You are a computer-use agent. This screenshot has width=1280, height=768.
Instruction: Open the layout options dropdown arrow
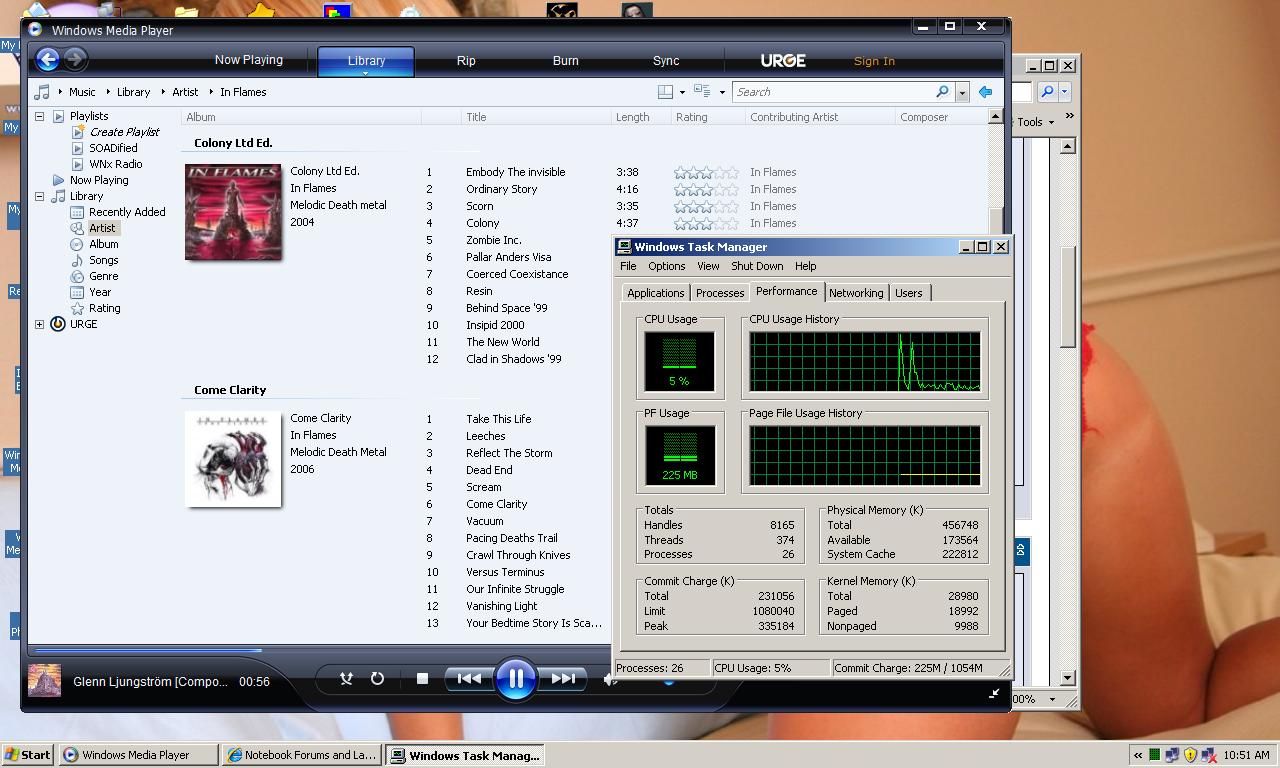pyautogui.click(x=682, y=92)
